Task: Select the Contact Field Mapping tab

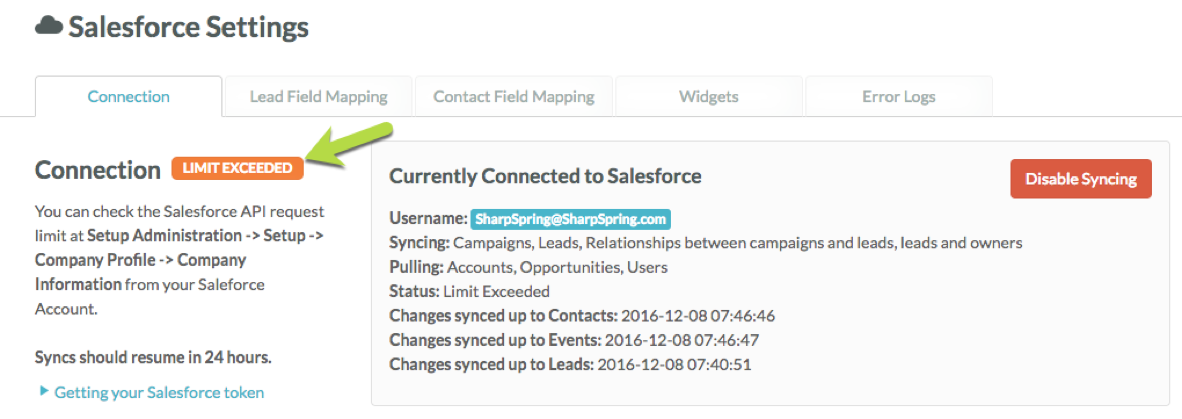Action: (x=513, y=97)
